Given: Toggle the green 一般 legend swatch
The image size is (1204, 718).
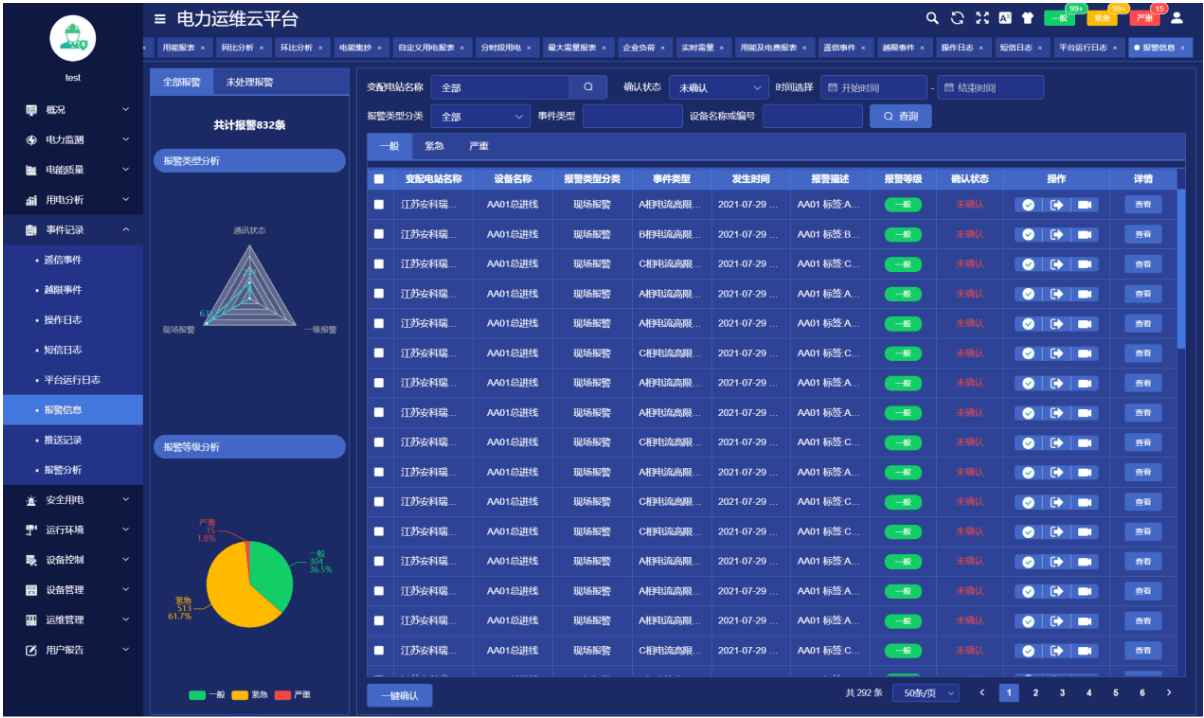Looking at the screenshot, I should pos(197,694).
